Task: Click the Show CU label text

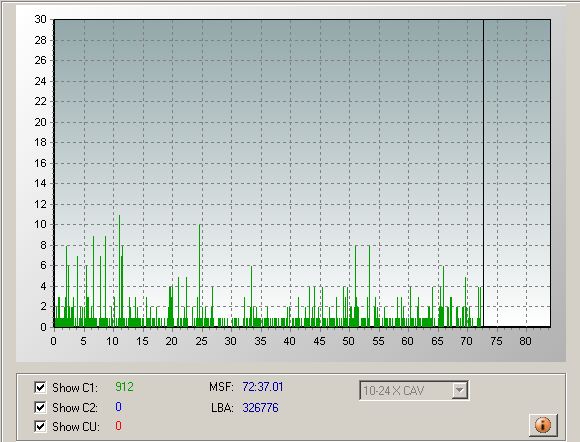Action: 76,427
